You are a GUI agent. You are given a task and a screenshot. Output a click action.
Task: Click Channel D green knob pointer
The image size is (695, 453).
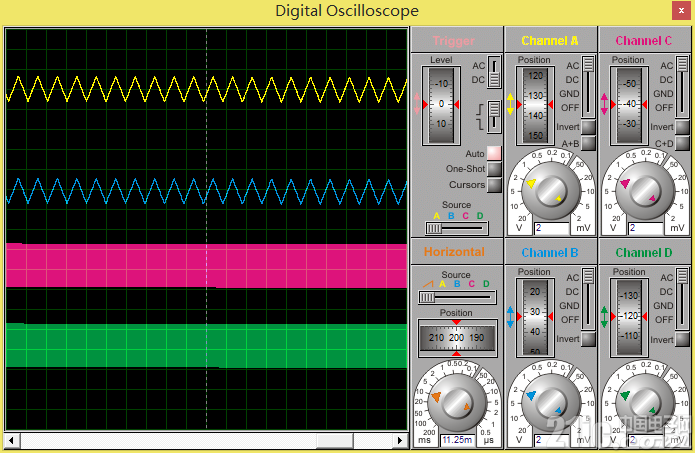[x=625, y=395]
